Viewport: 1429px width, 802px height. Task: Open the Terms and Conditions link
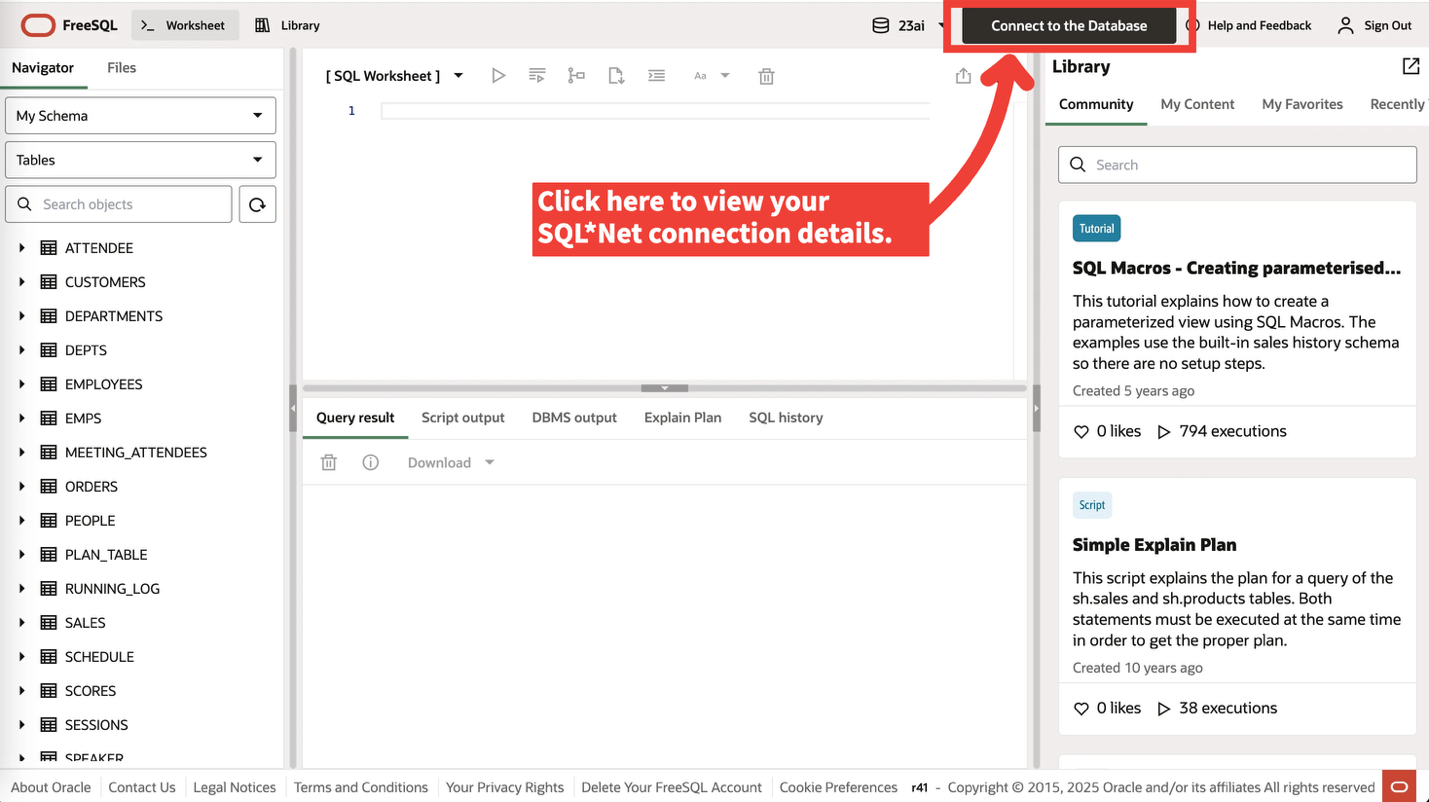pos(360,787)
